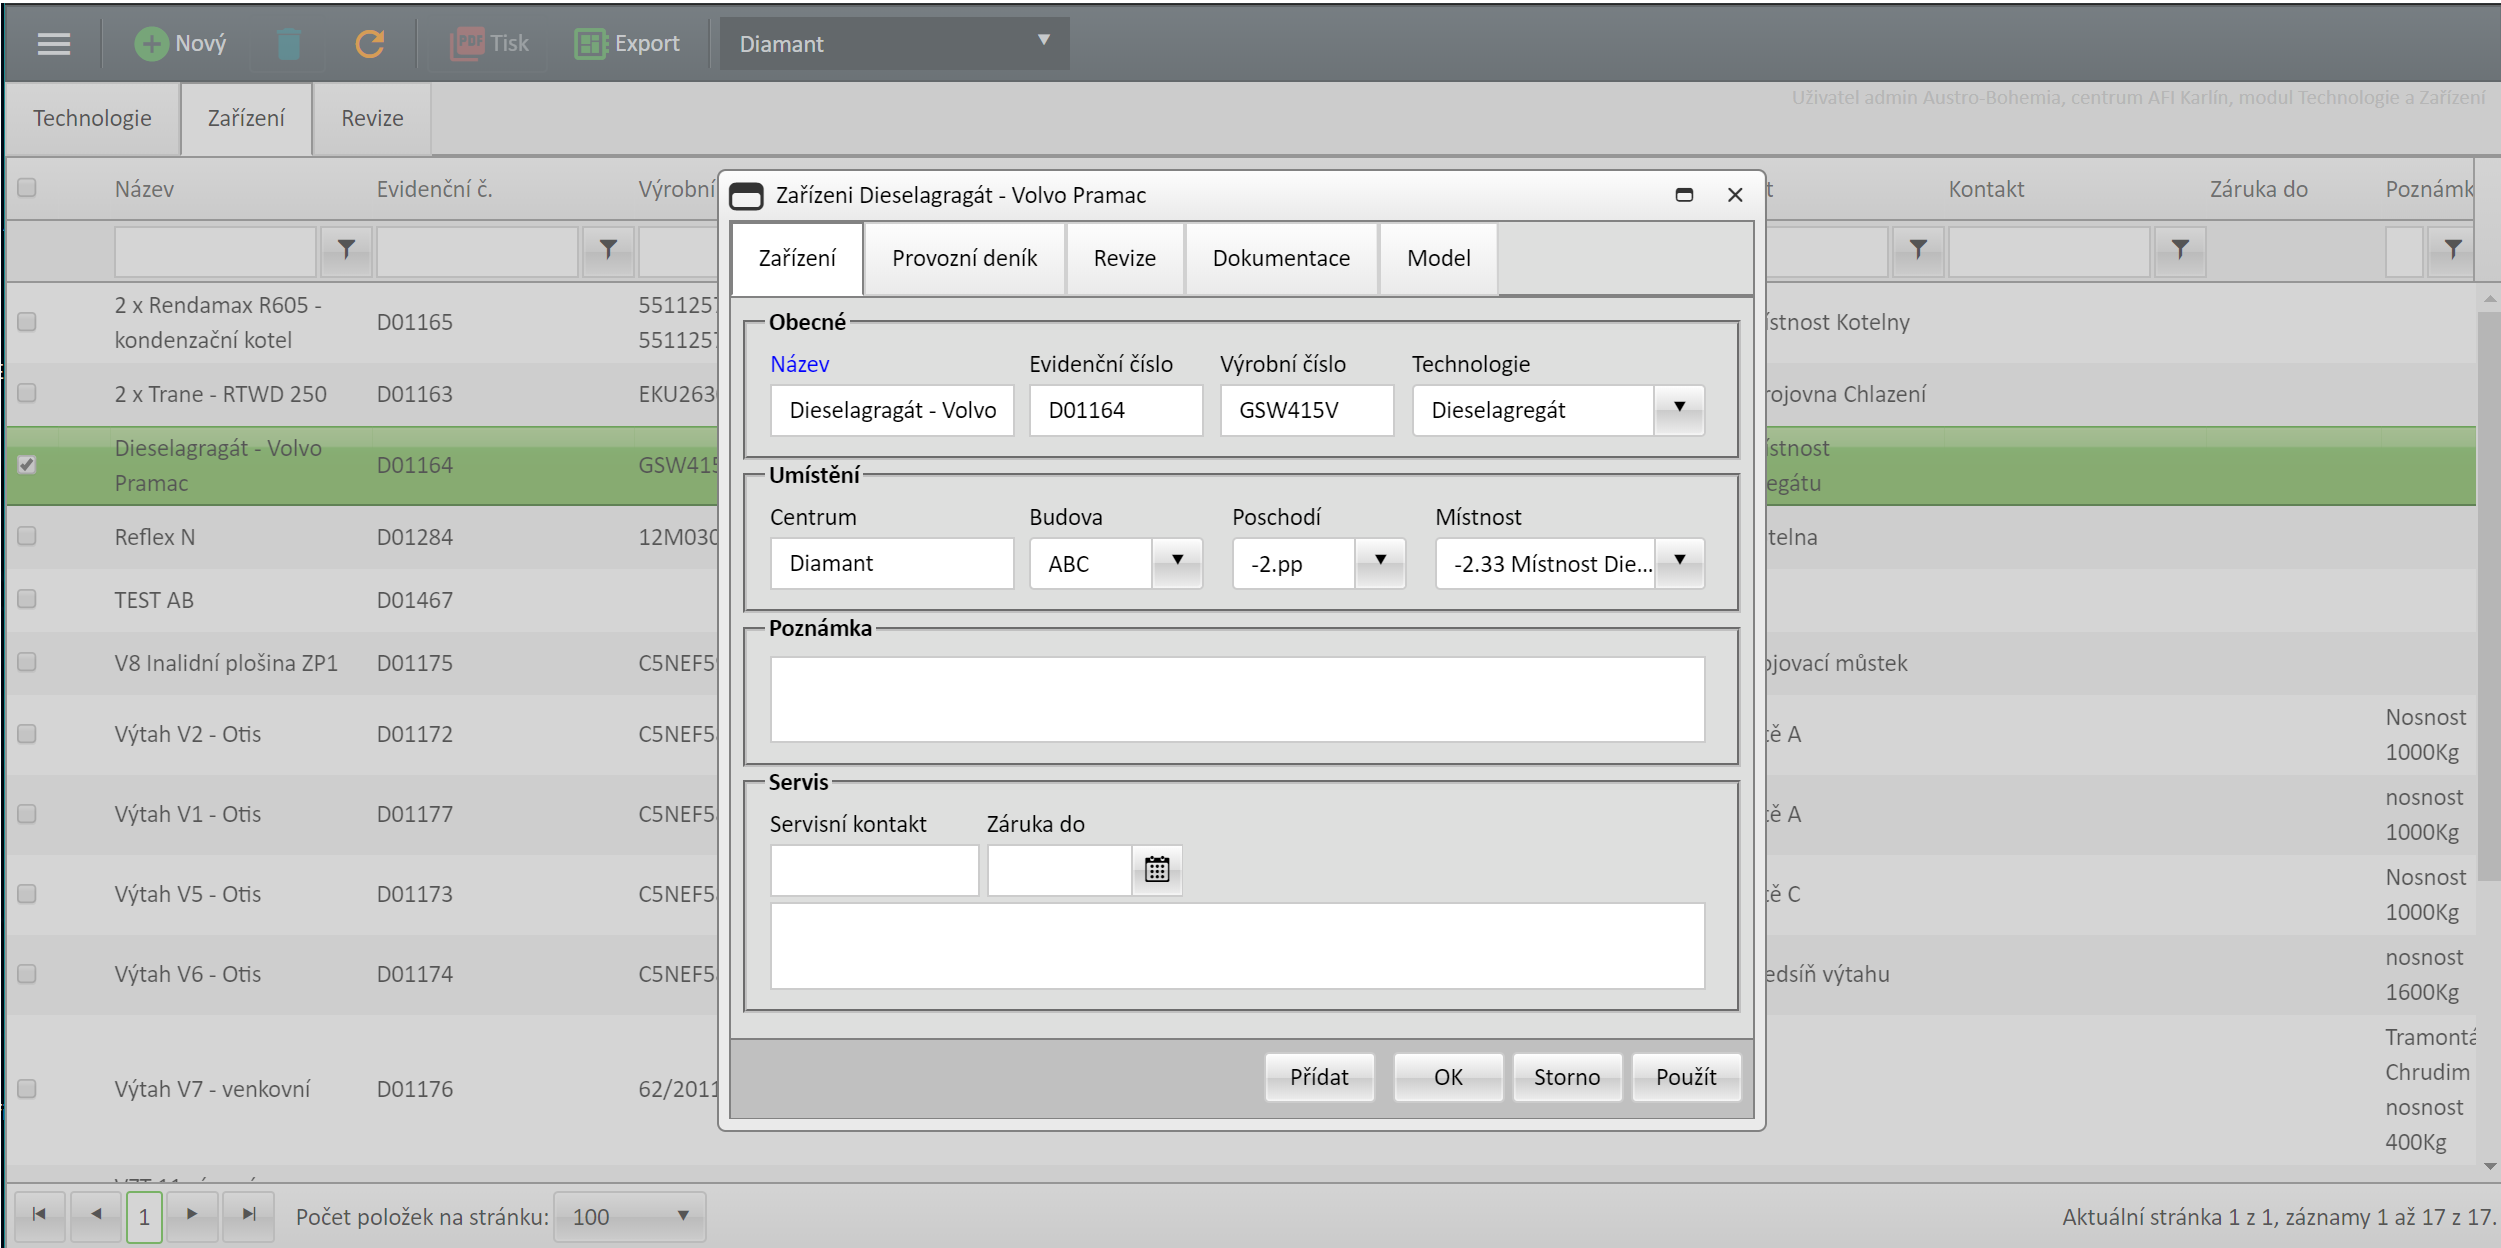Open the Dokumentace dialog tab
The width and height of the screenshot is (2501, 1248).
point(1281,258)
